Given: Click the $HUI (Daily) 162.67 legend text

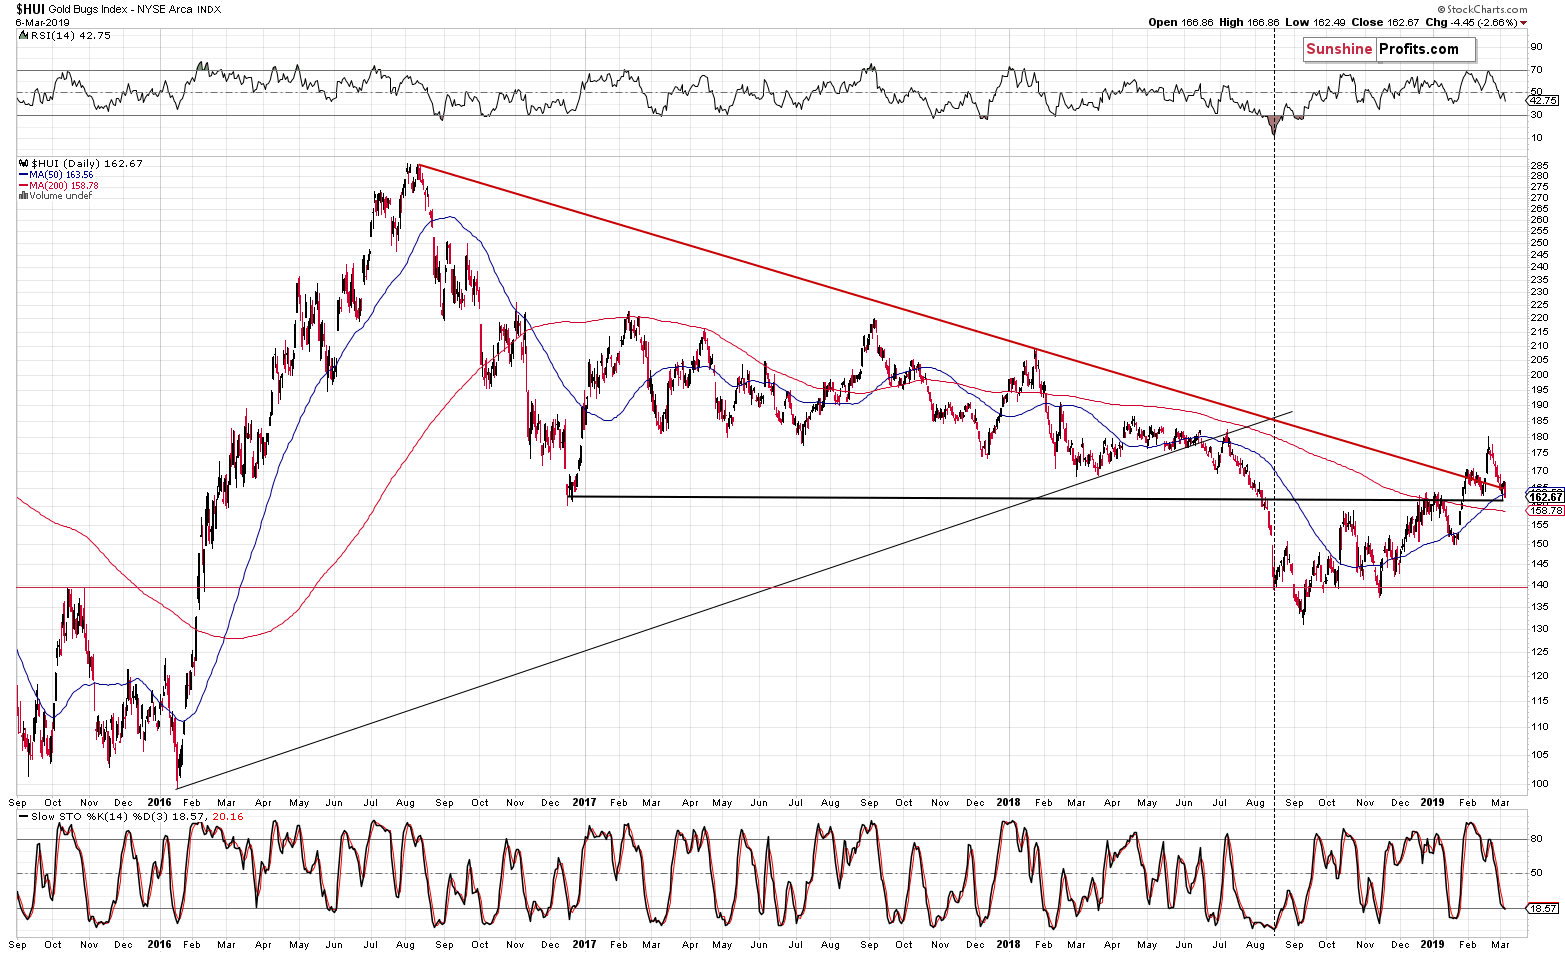Looking at the screenshot, I should (87, 164).
